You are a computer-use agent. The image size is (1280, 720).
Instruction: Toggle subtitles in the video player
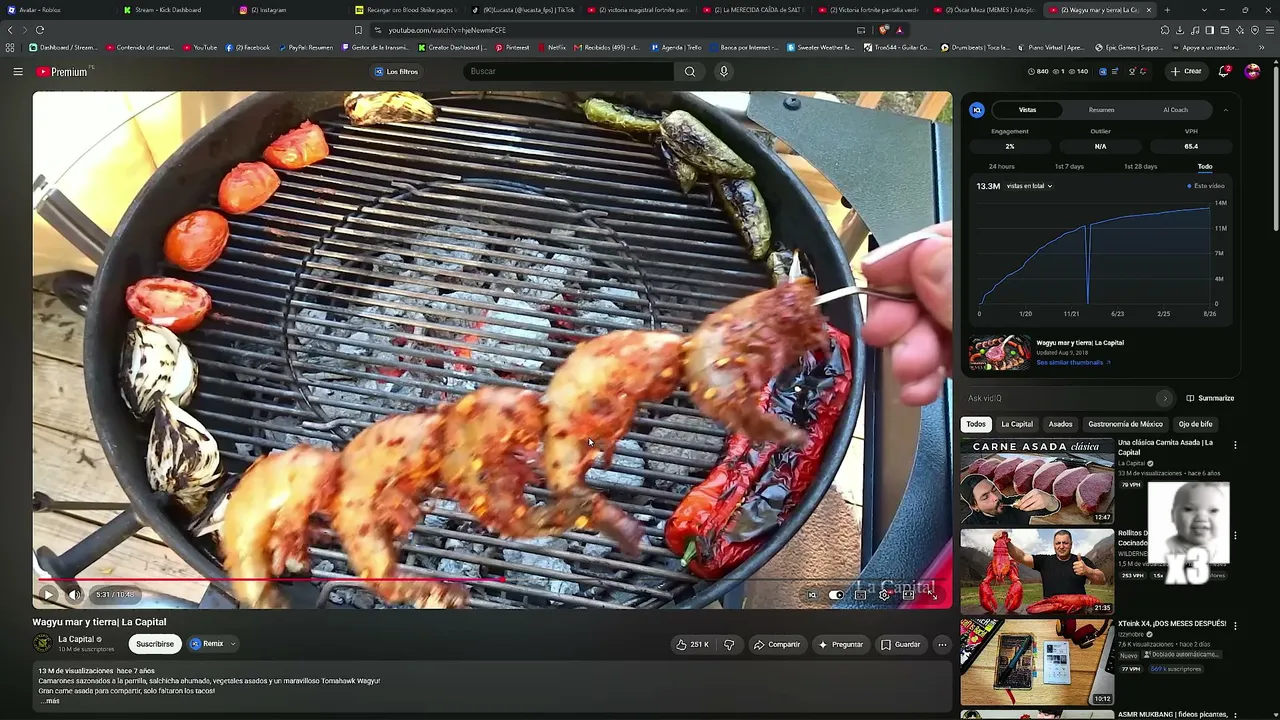coord(860,595)
